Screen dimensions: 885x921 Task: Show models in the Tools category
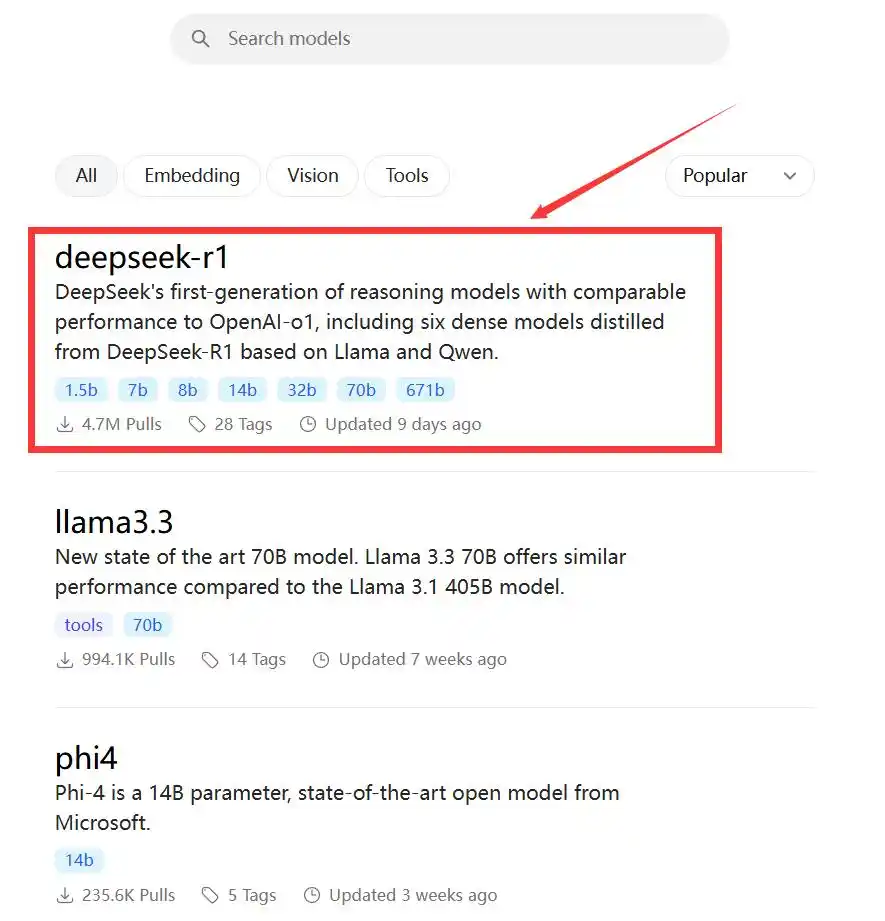[407, 176]
